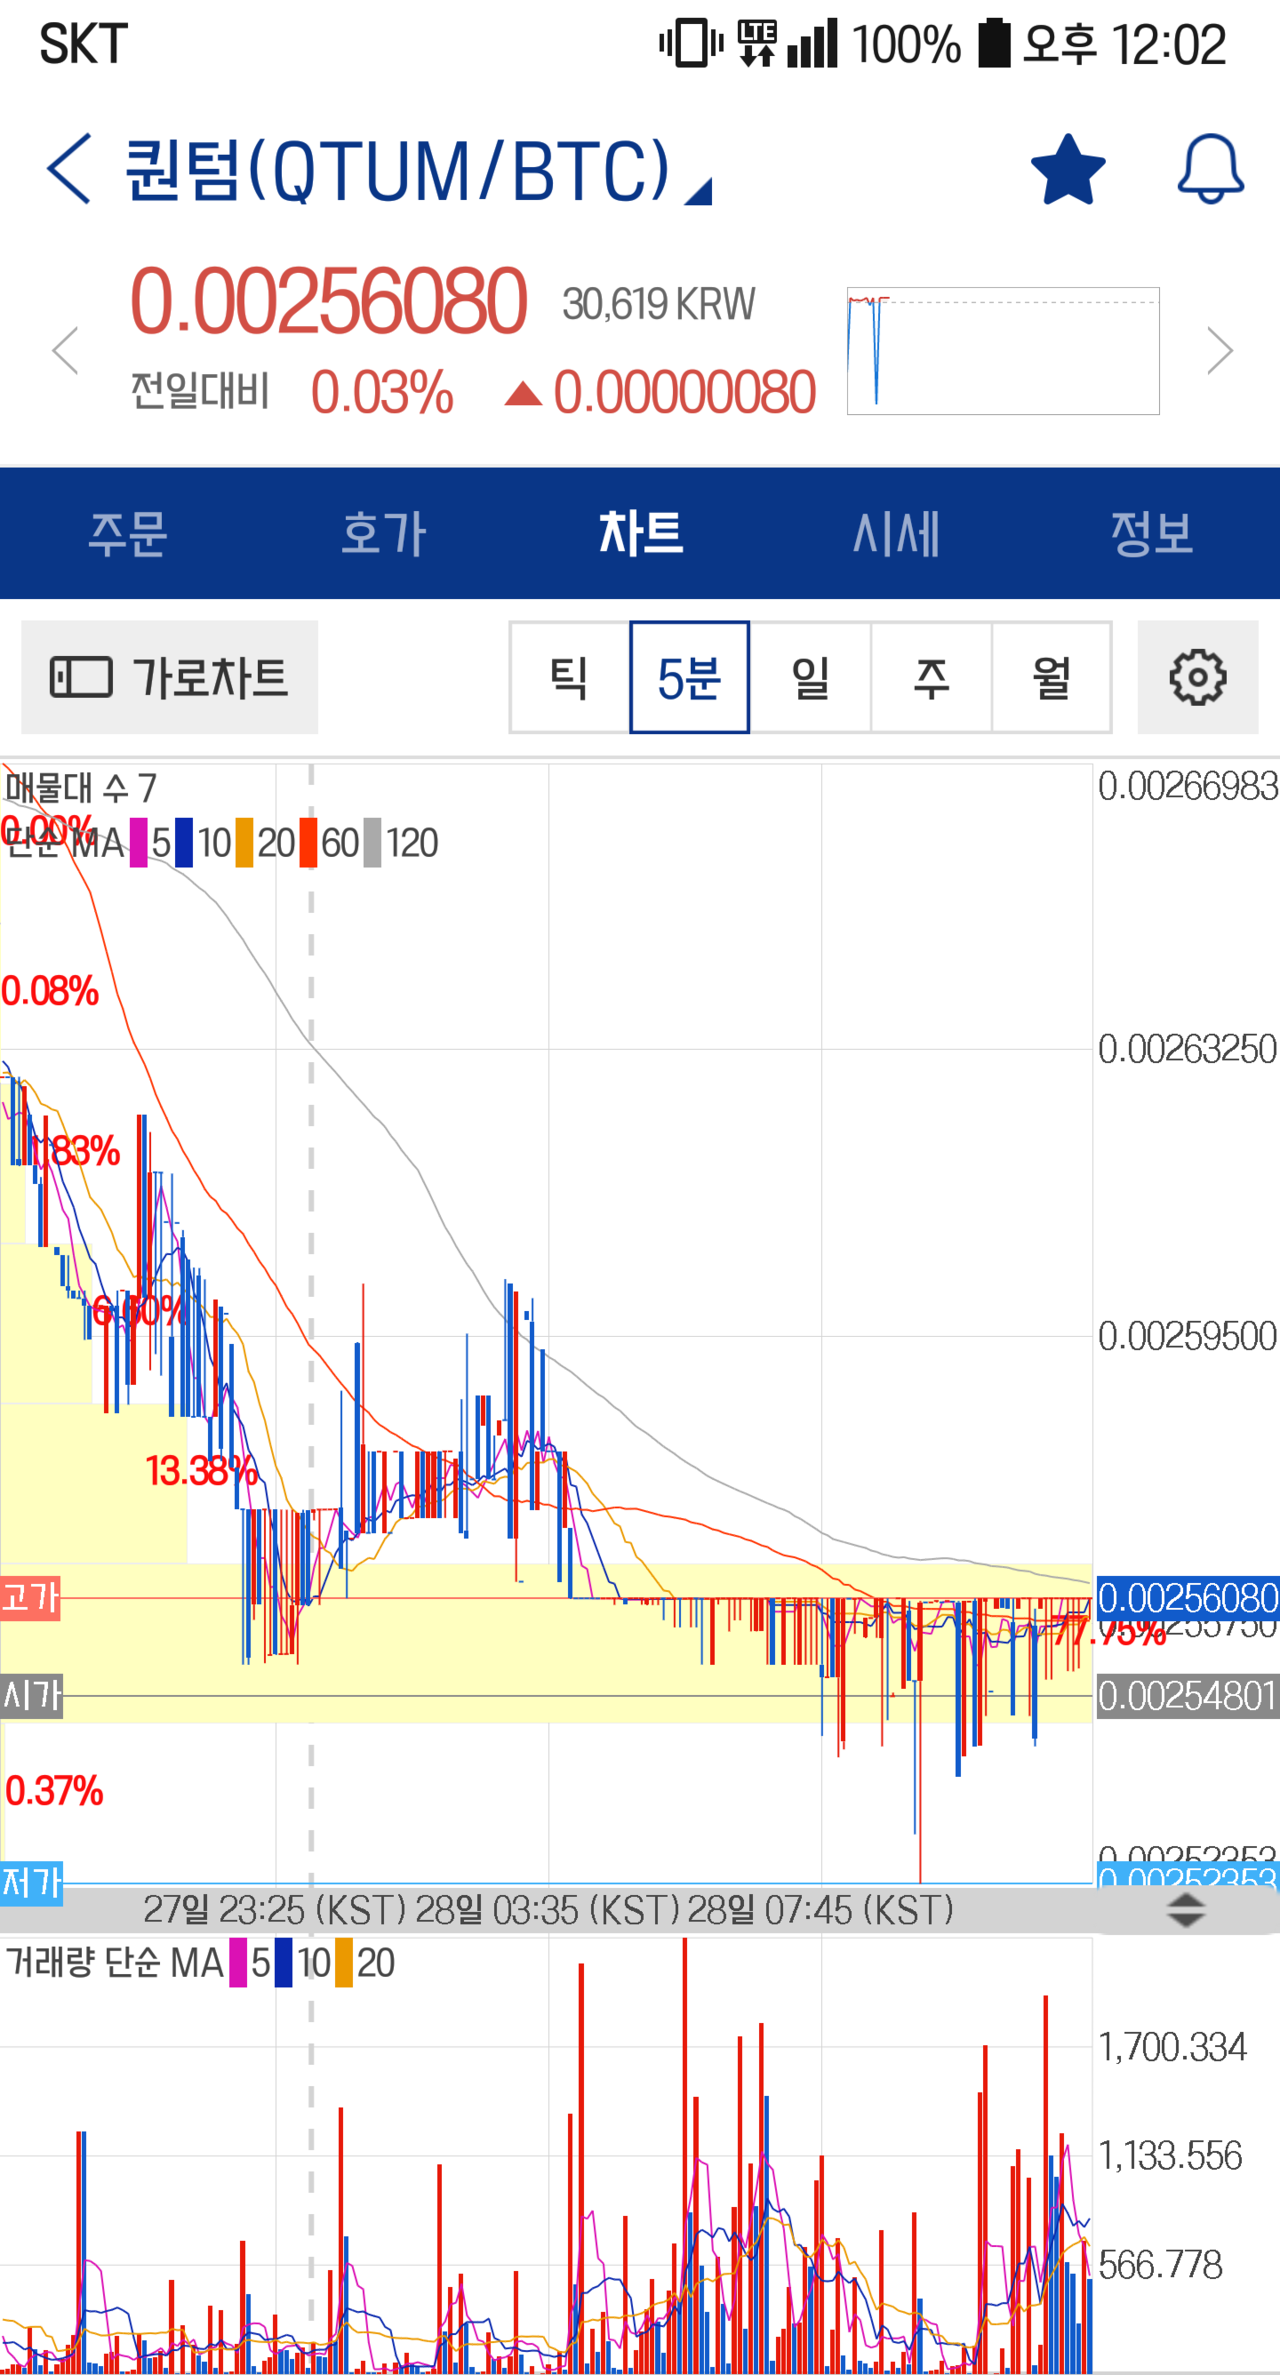1280x2375 pixels.
Task: Tap the back arrow icon
Action: point(69,169)
